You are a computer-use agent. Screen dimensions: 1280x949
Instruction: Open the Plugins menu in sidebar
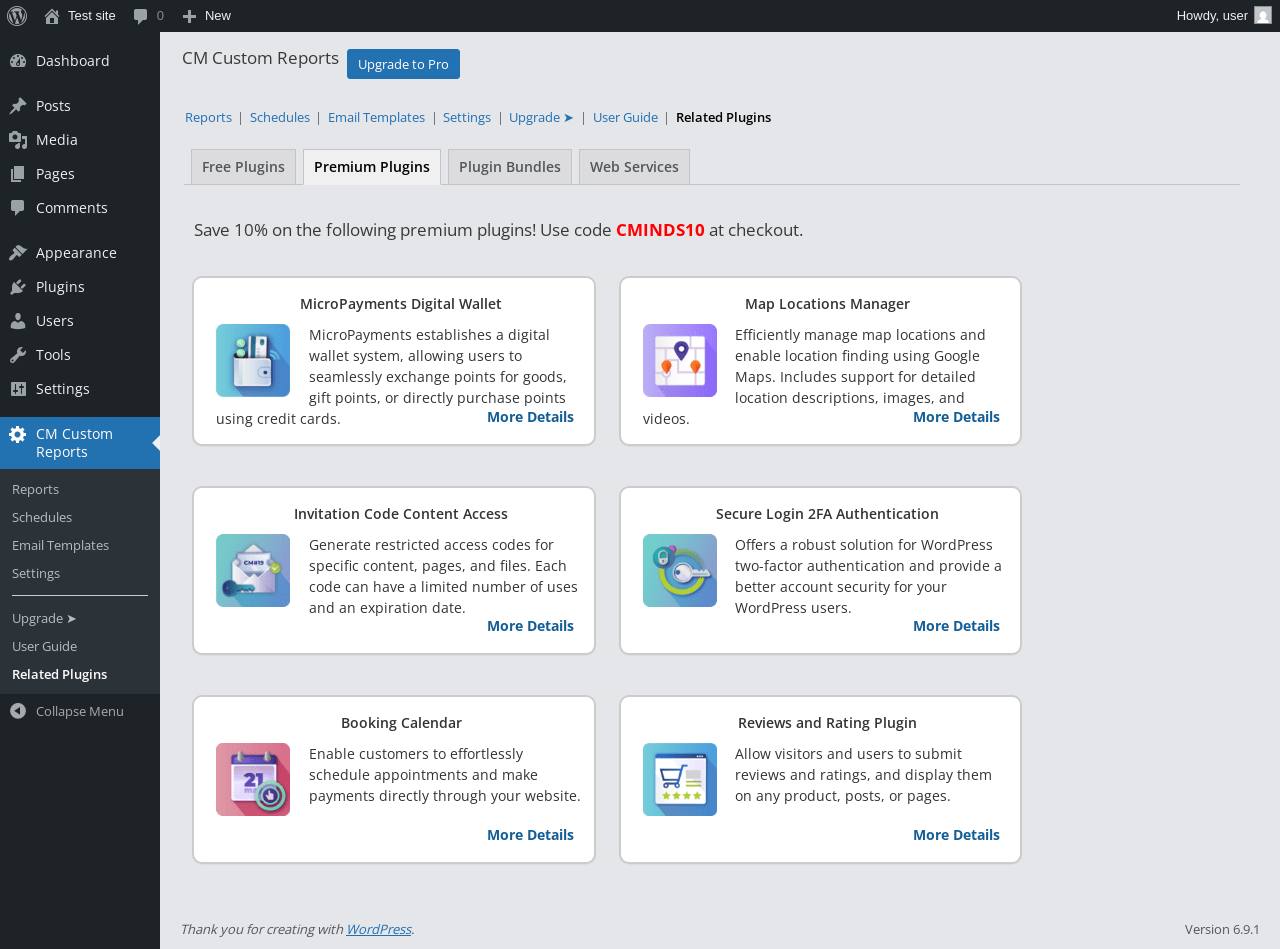[x=60, y=287]
